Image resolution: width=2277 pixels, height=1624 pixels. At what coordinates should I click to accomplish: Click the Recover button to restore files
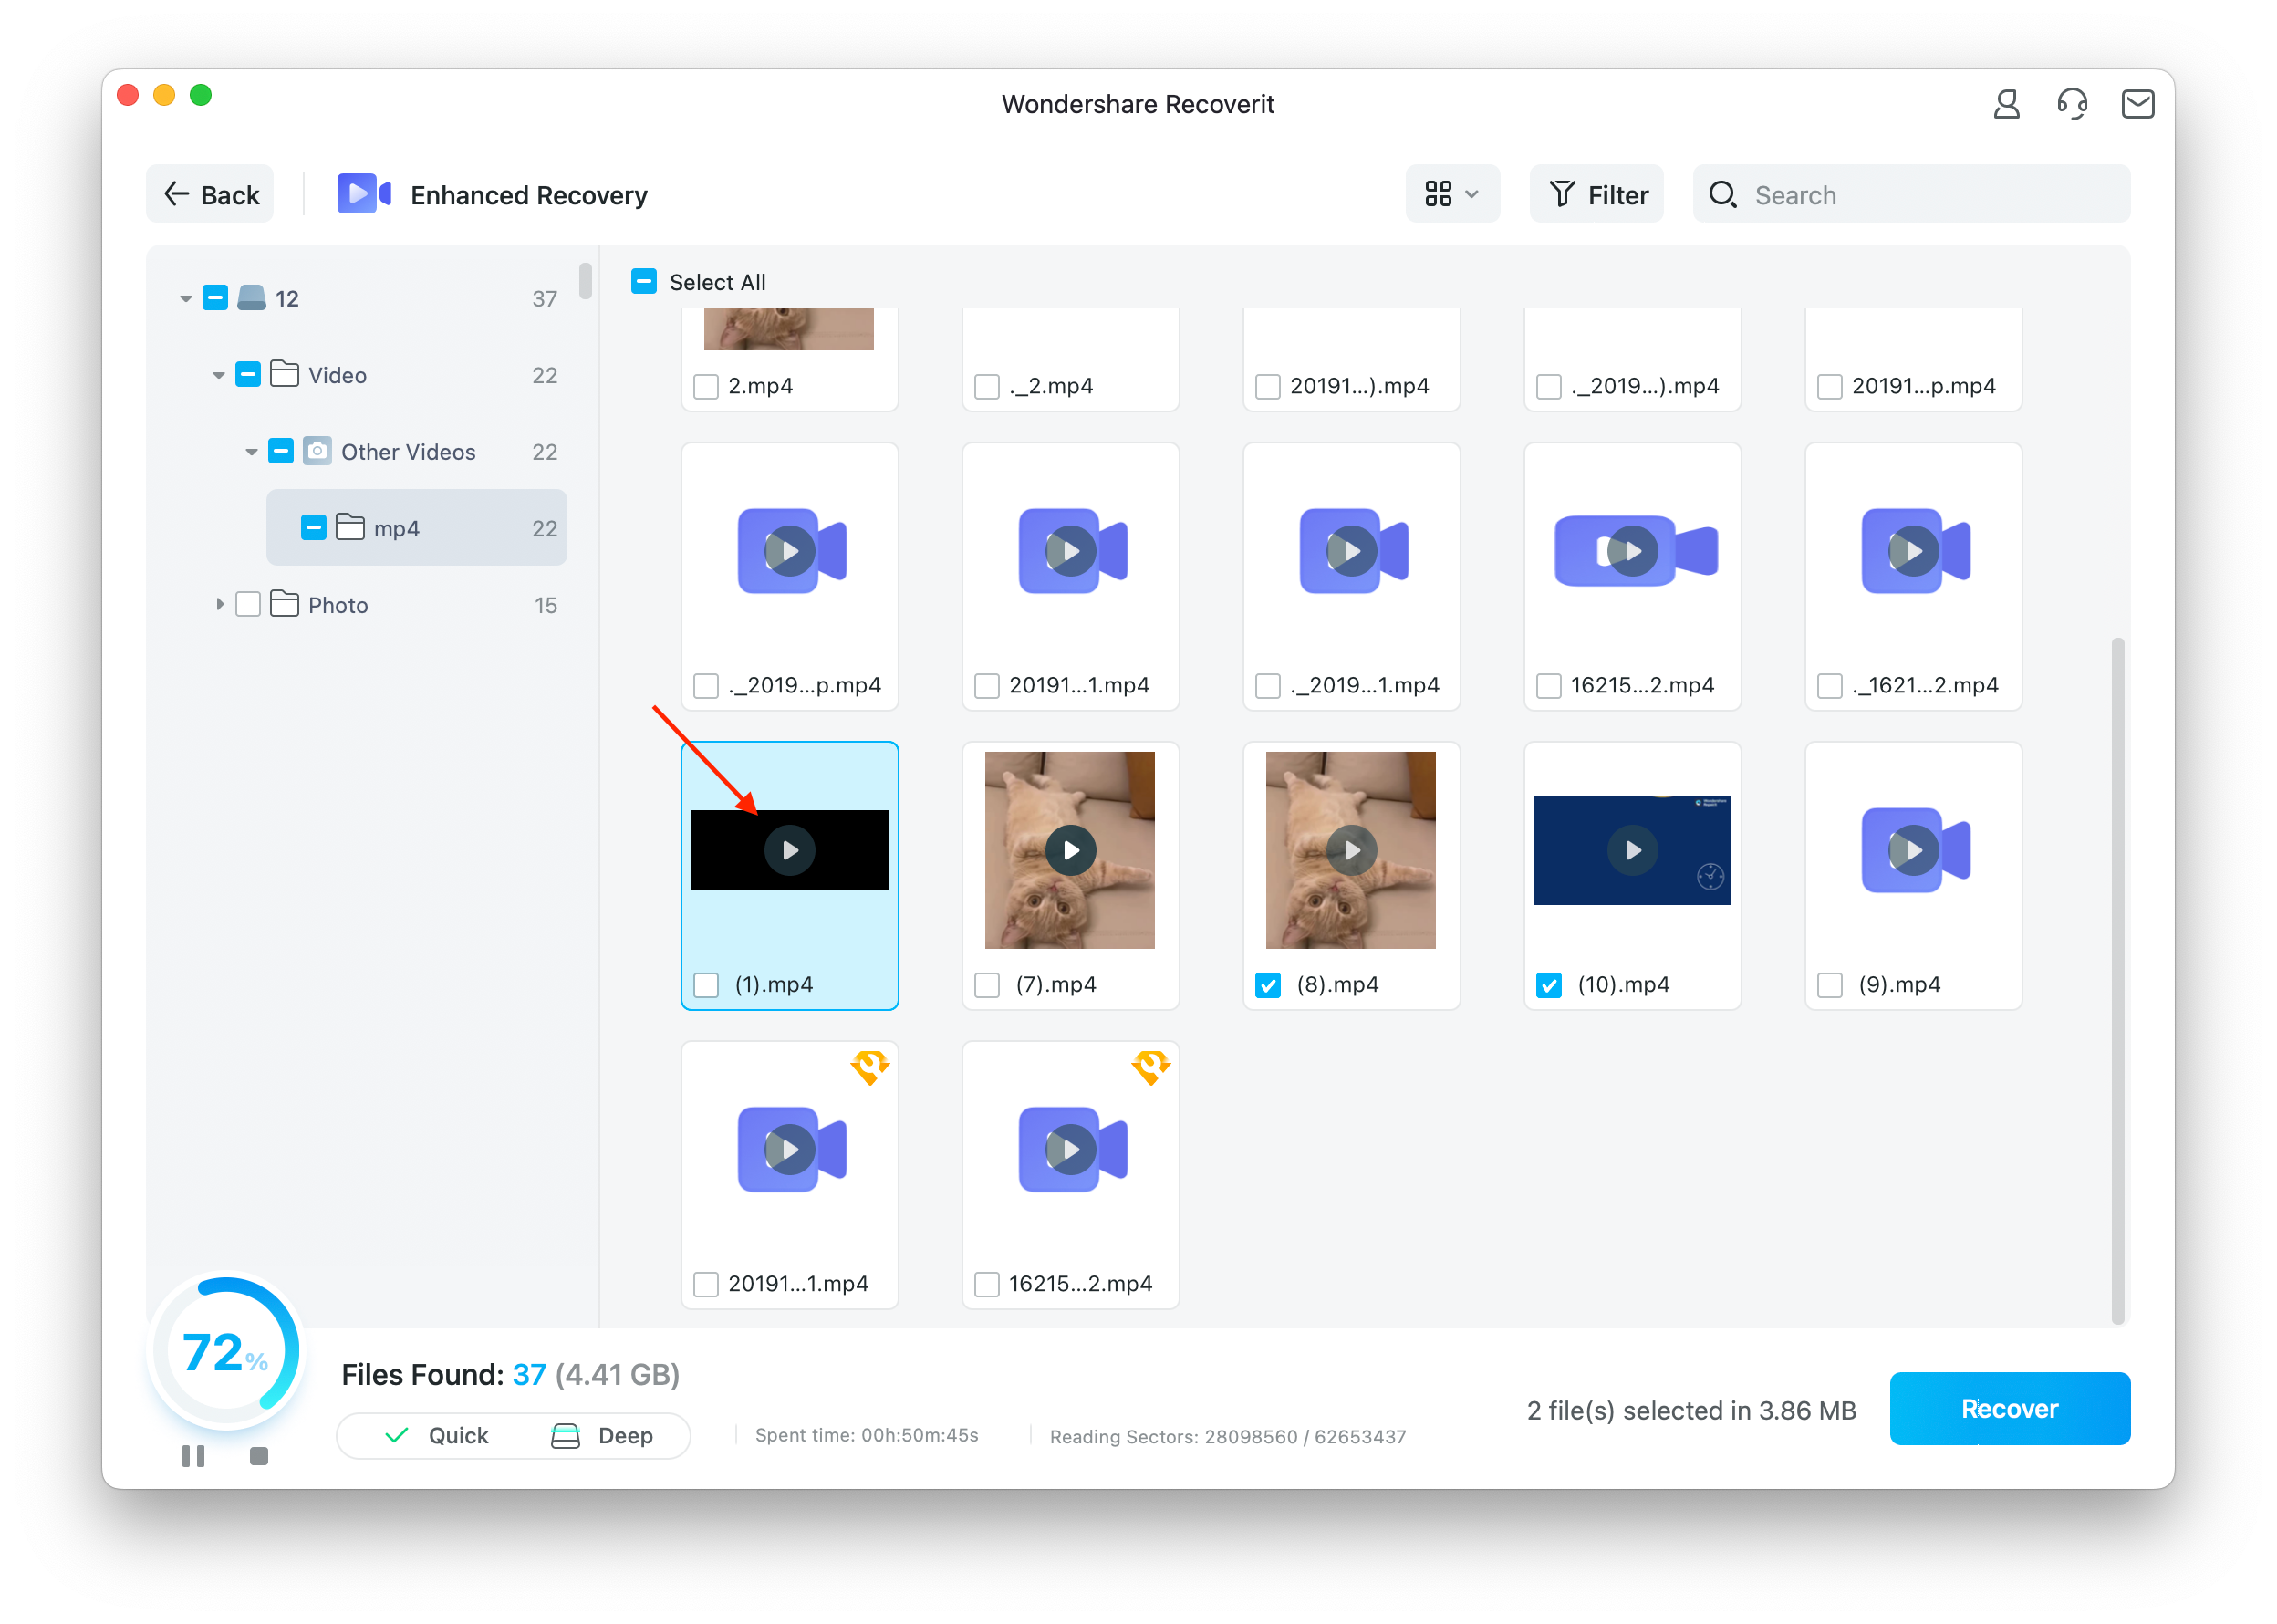click(2008, 1408)
